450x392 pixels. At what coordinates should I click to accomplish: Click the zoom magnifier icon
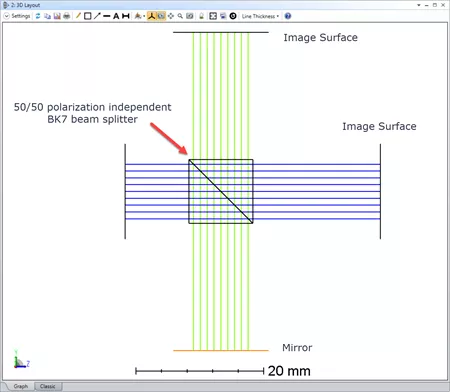tap(180, 16)
